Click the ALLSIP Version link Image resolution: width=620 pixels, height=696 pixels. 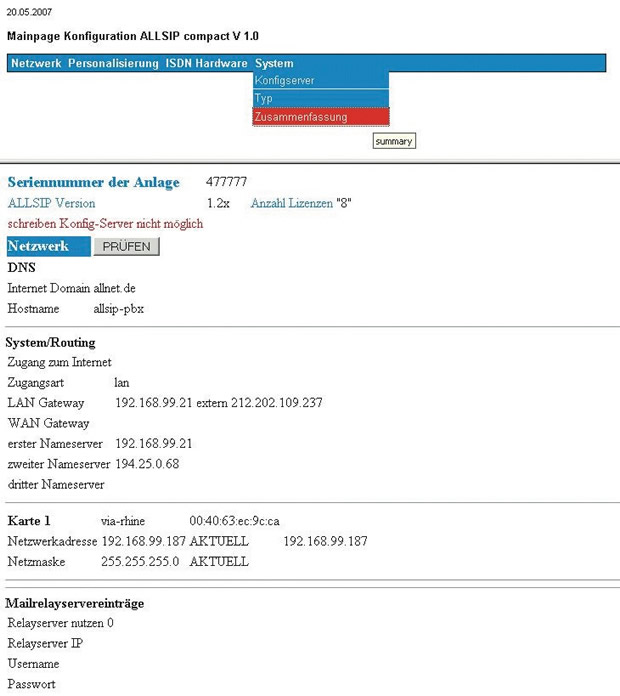(51, 203)
